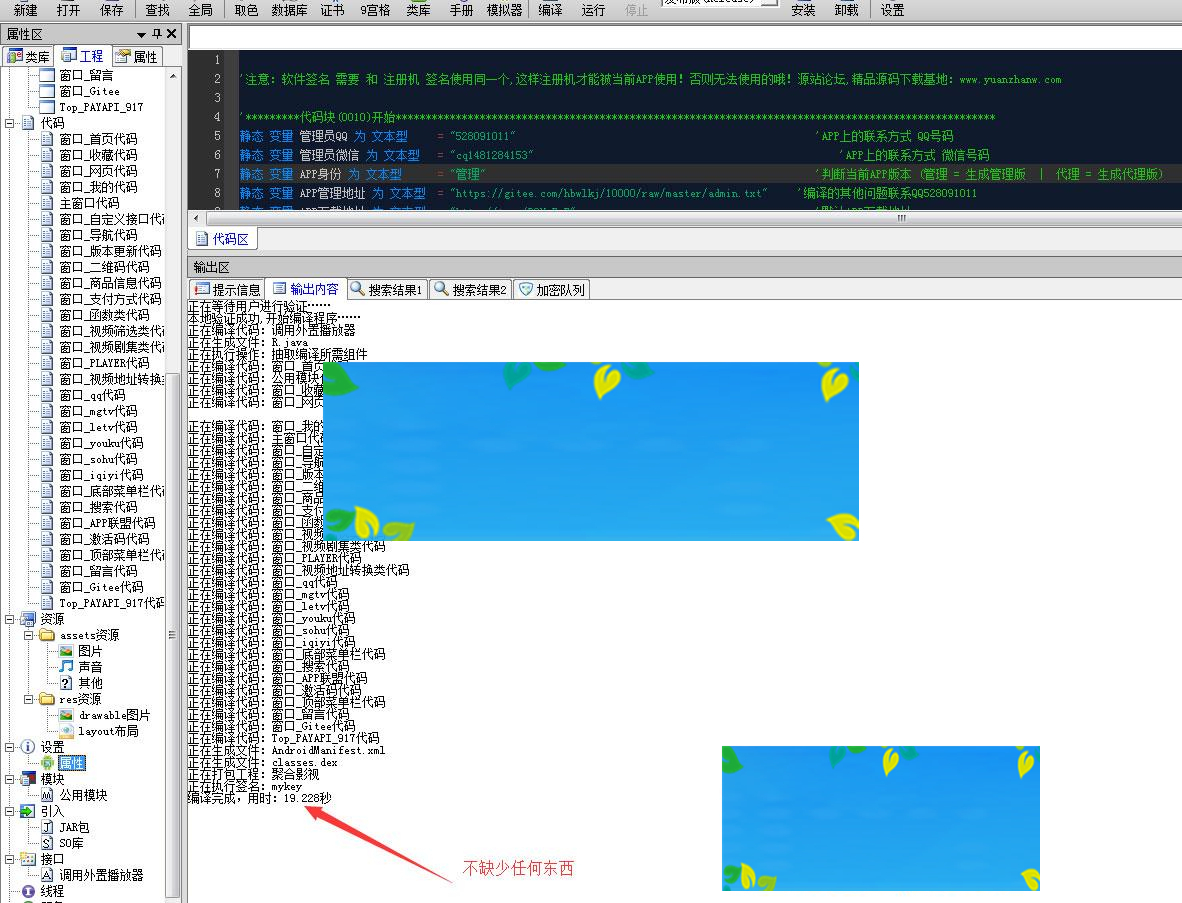This screenshot has height=903, width=1182.
Task: Open the 属性区 panel dropdown arrow
Action: [x=141, y=35]
